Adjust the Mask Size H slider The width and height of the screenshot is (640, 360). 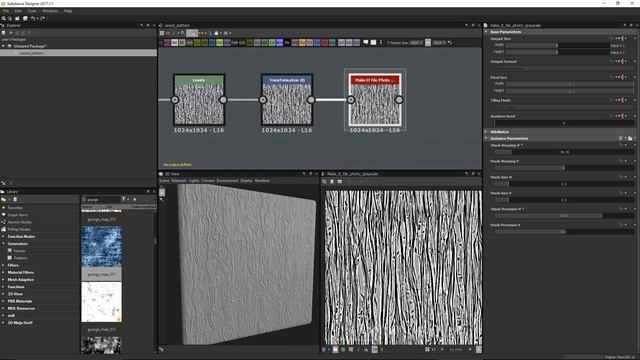pos(563,184)
